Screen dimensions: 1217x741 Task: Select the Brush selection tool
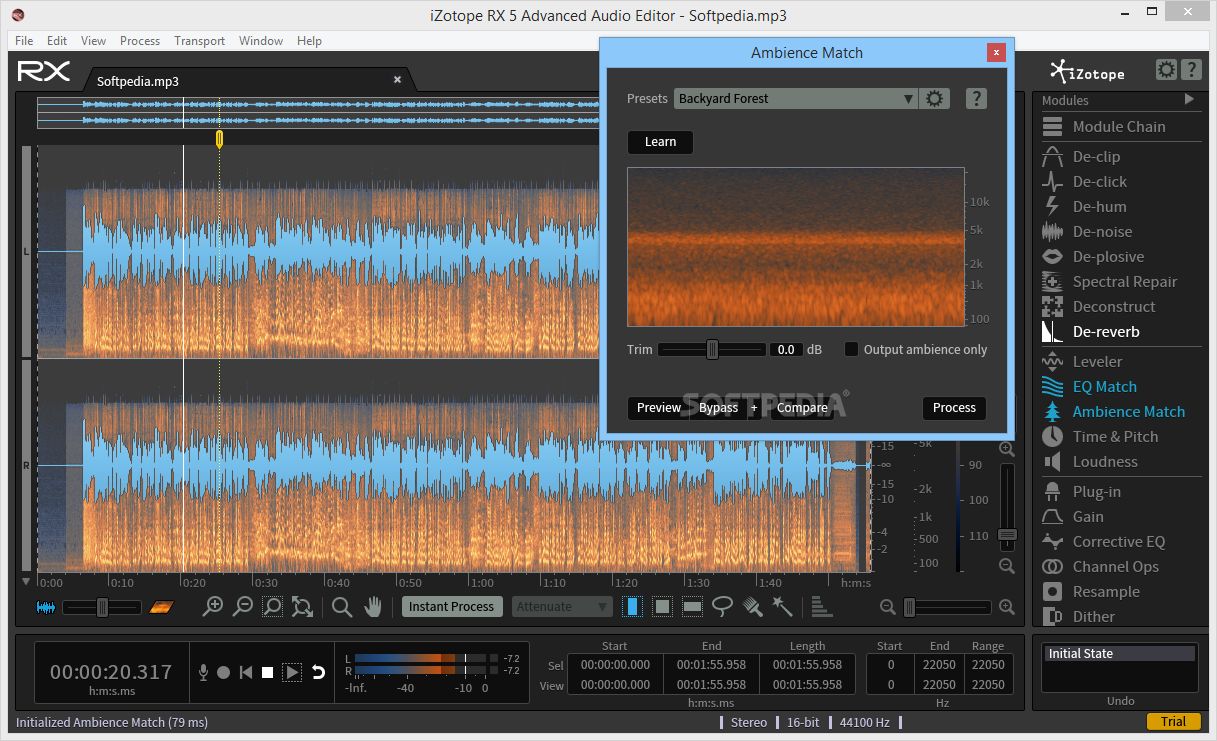753,606
